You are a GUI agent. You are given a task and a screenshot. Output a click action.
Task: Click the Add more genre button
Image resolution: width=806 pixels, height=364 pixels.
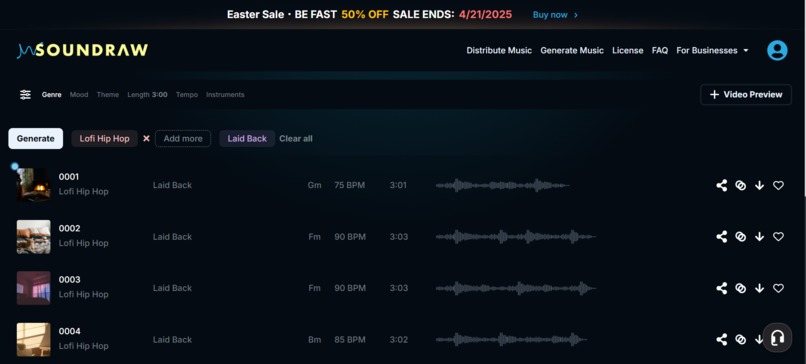pyautogui.click(x=182, y=138)
